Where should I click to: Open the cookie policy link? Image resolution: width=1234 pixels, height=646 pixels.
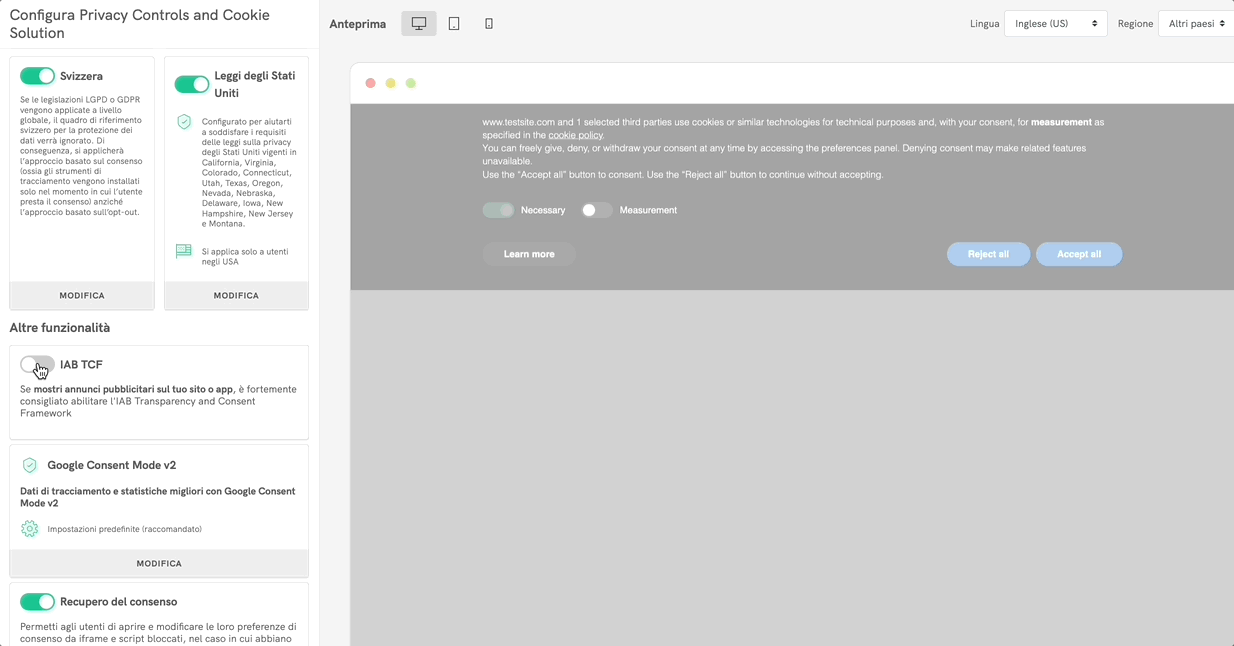point(575,135)
